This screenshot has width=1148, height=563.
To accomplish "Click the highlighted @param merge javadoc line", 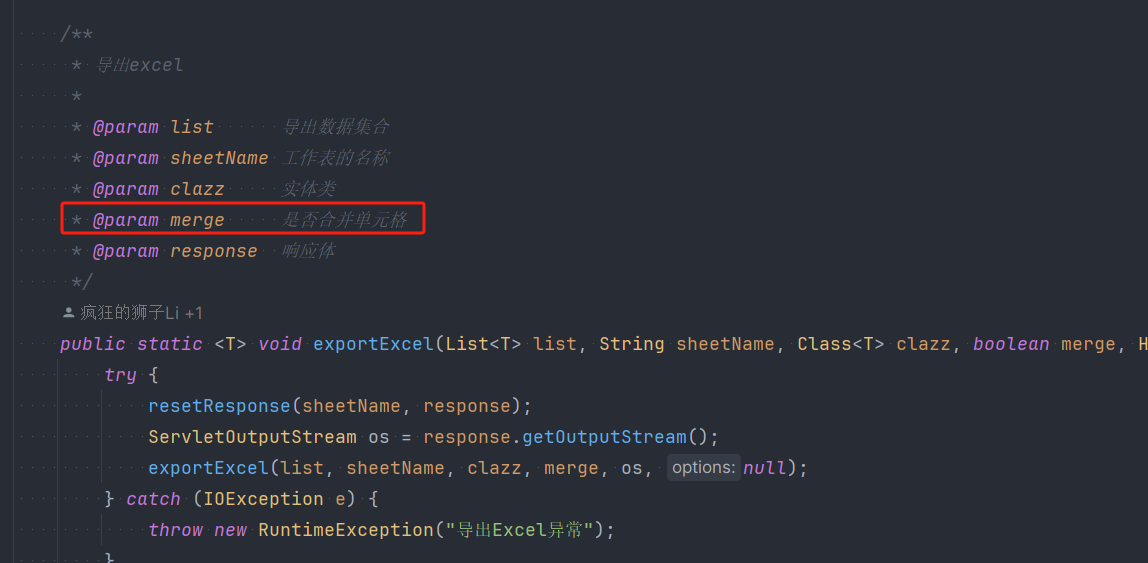I will [242, 220].
